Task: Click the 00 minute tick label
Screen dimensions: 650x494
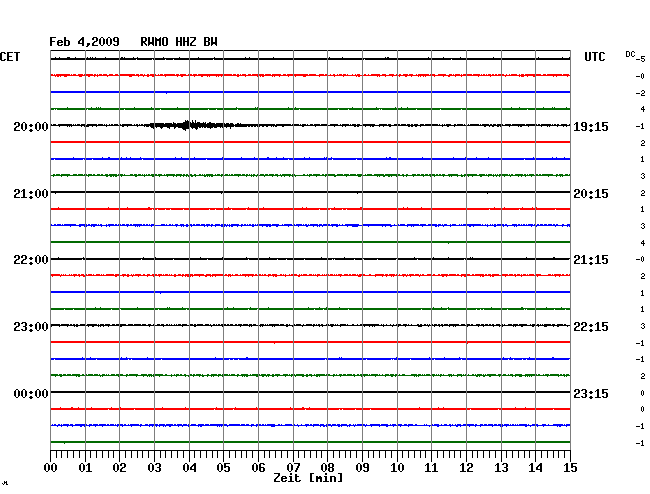Action: 51,467
